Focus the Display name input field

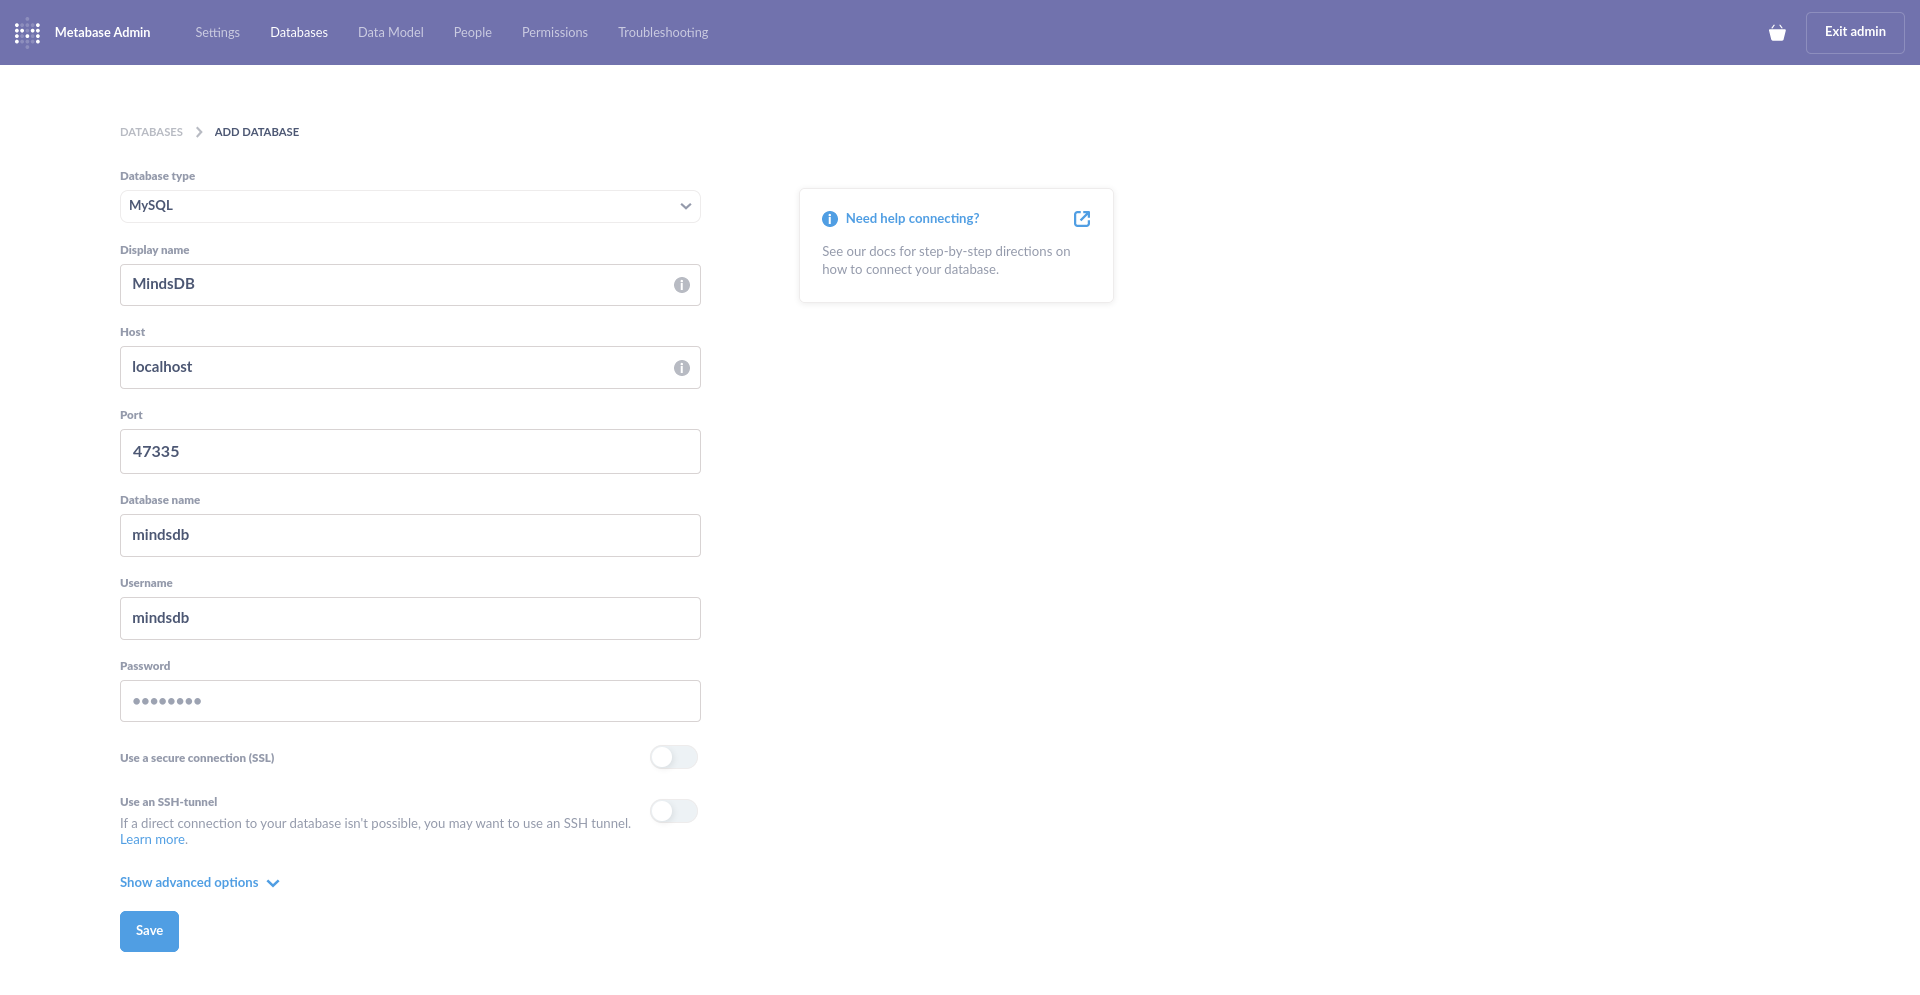(410, 285)
